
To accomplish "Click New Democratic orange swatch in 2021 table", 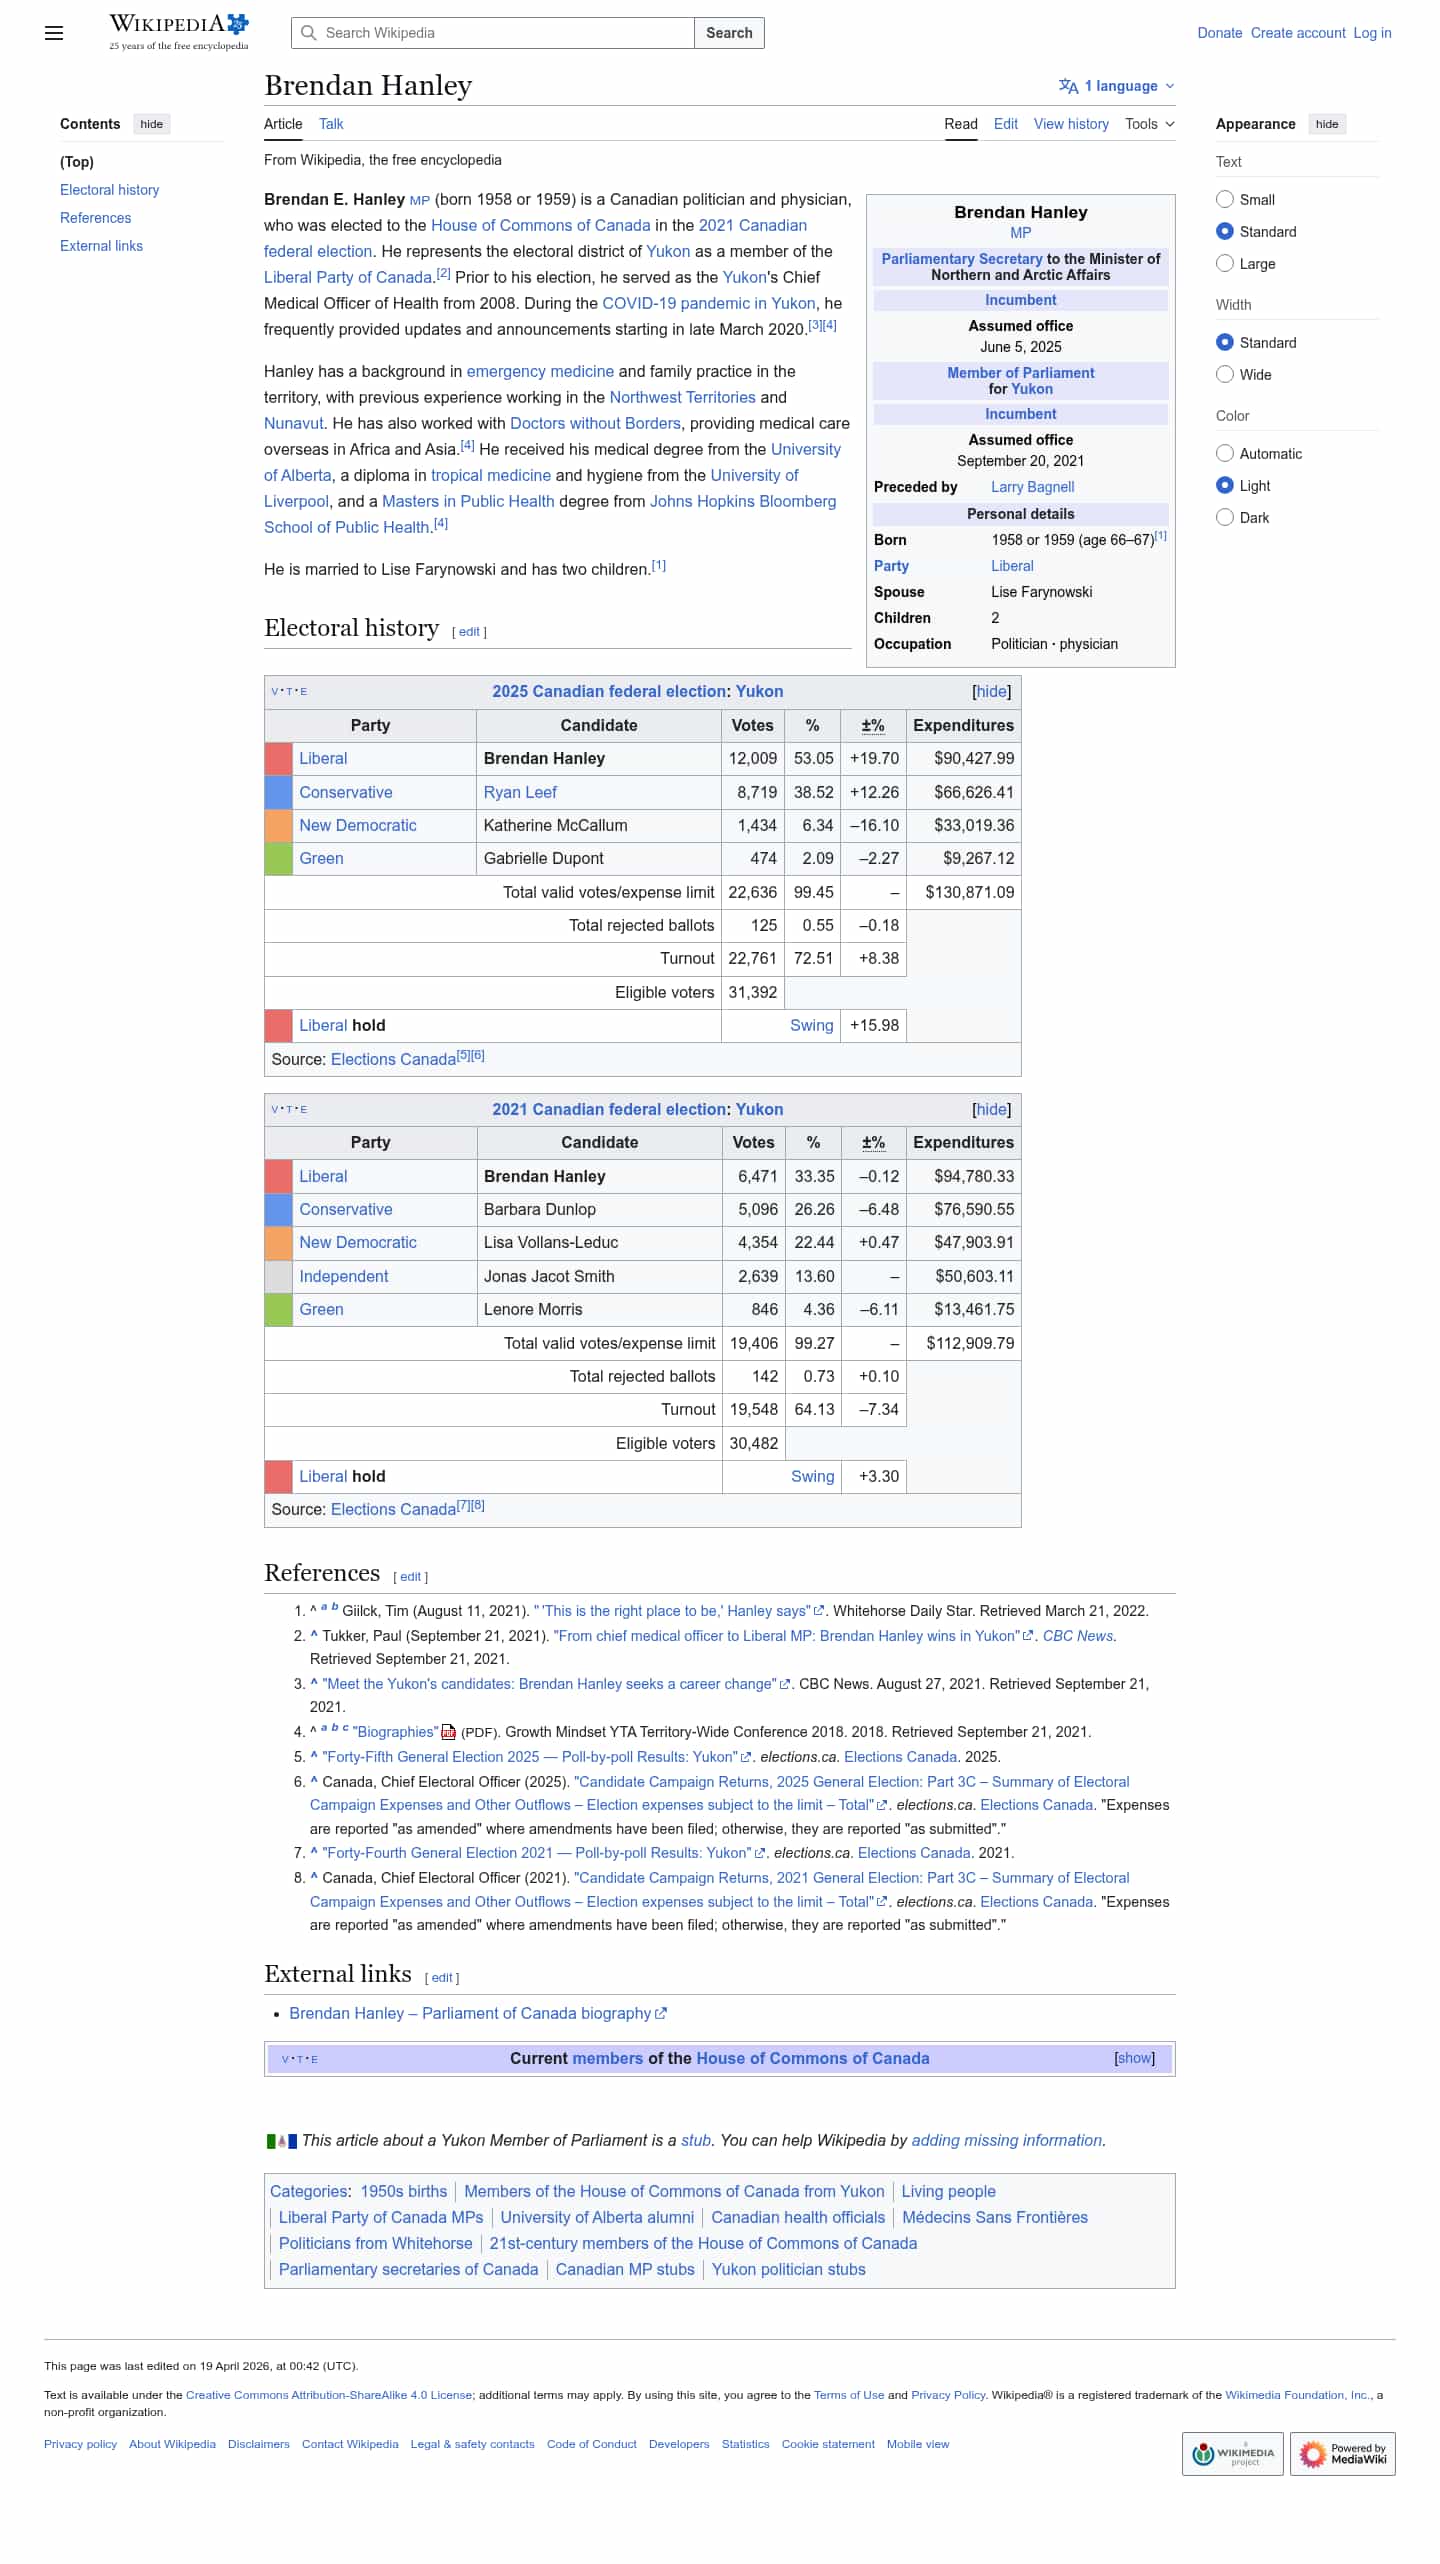I will (x=278, y=1243).
